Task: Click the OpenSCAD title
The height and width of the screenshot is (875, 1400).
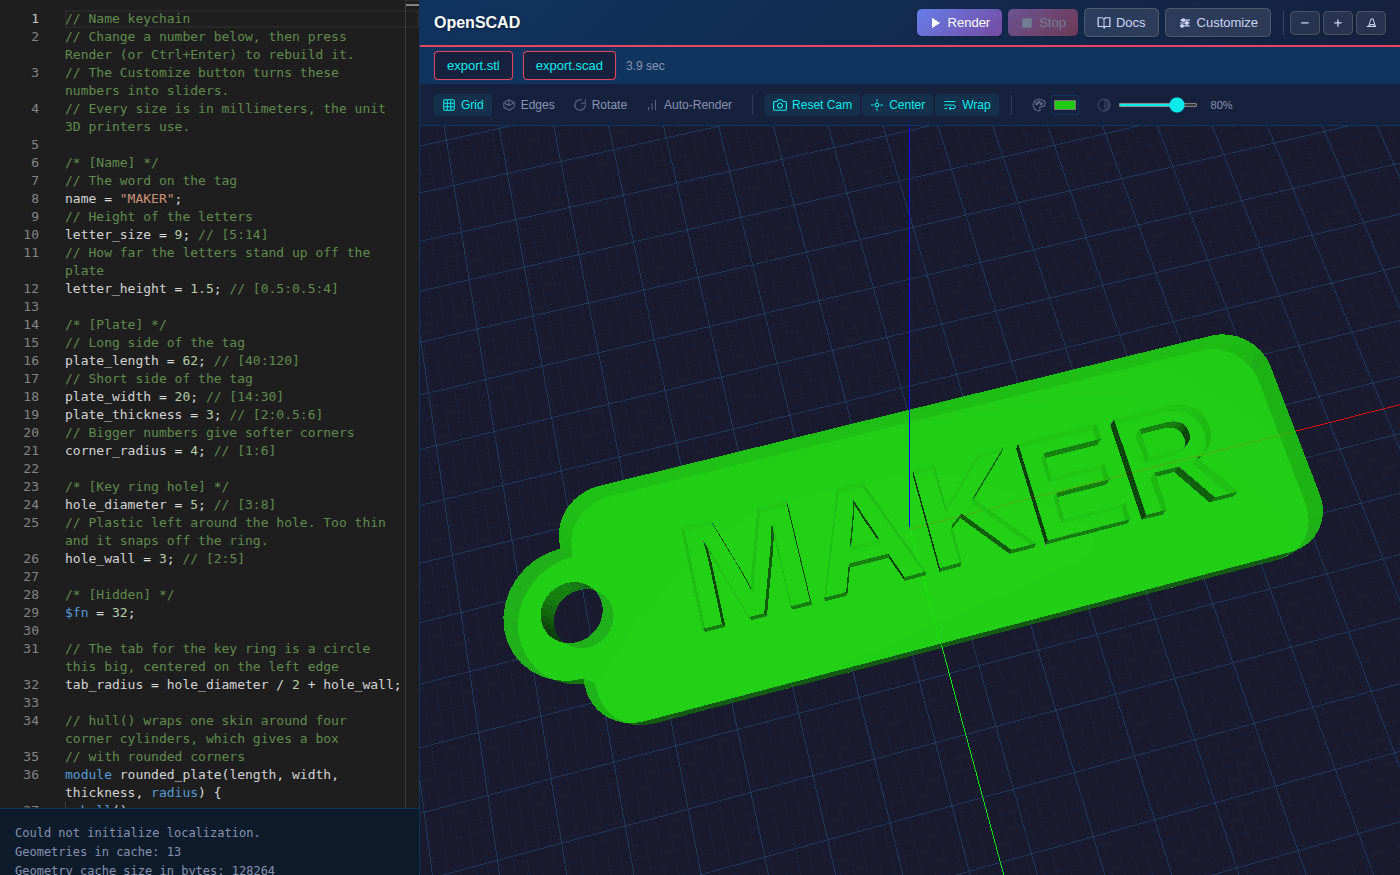Action: tap(477, 23)
